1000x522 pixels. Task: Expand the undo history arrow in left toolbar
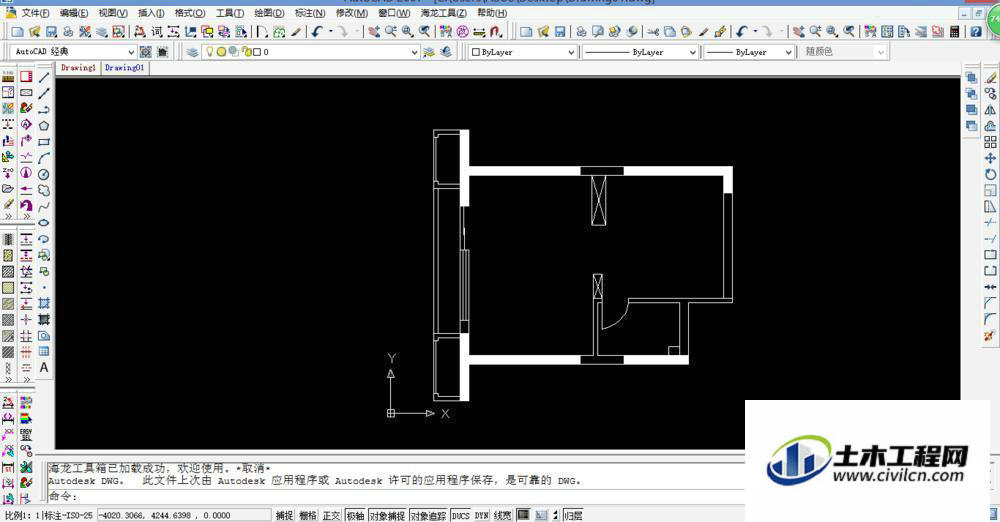coord(330,31)
